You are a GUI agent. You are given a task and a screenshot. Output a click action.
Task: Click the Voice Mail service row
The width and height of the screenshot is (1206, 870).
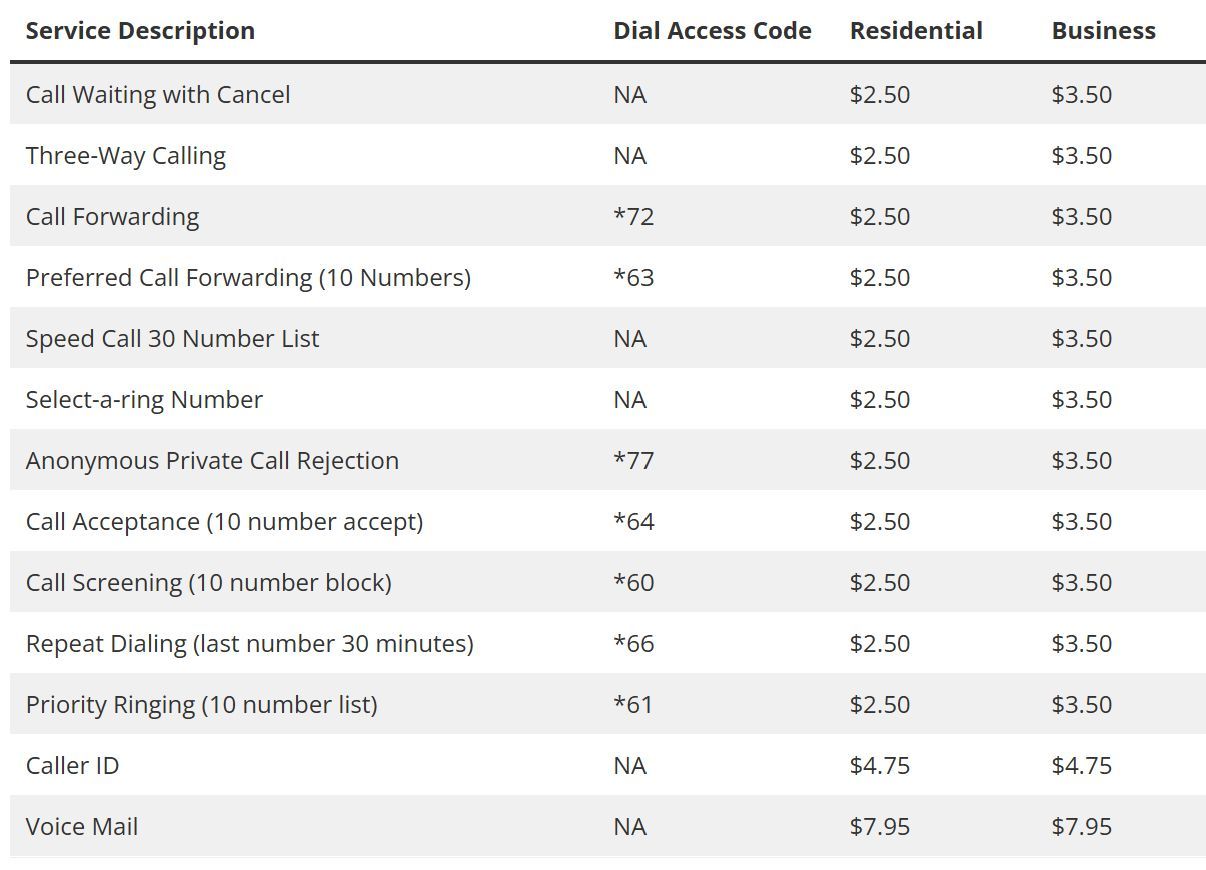coord(608,827)
